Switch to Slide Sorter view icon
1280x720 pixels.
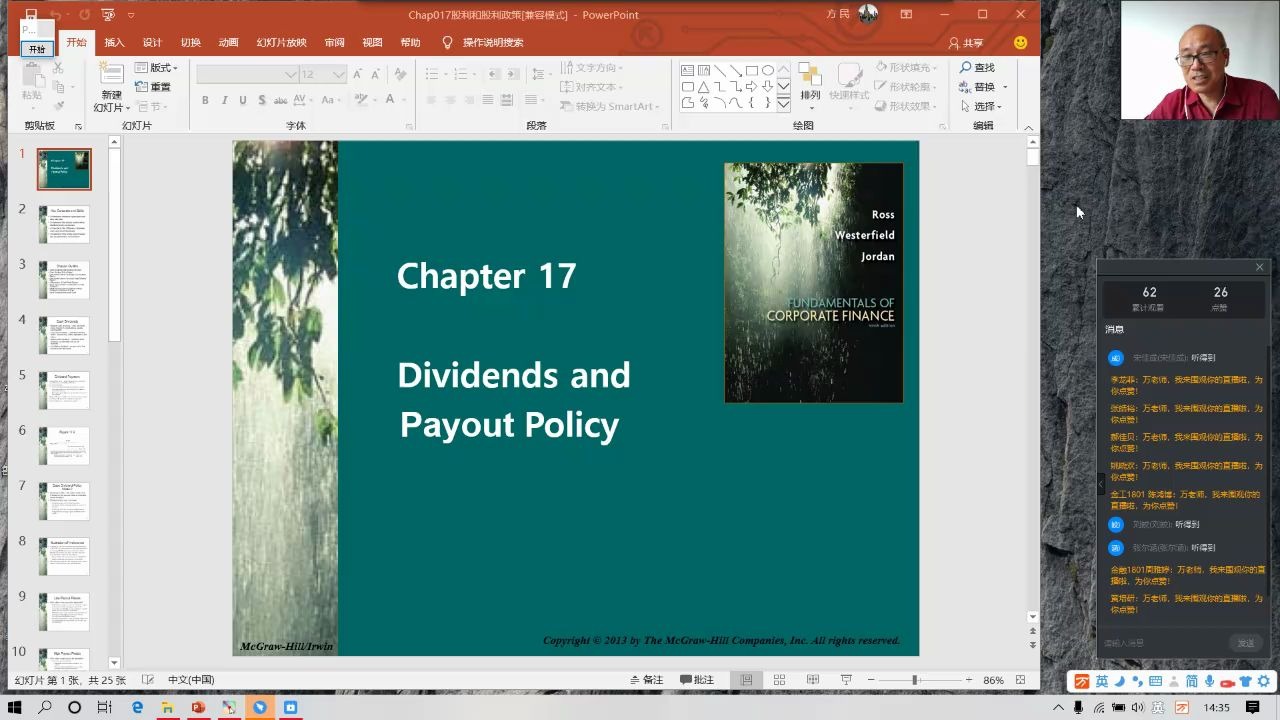coord(779,680)
